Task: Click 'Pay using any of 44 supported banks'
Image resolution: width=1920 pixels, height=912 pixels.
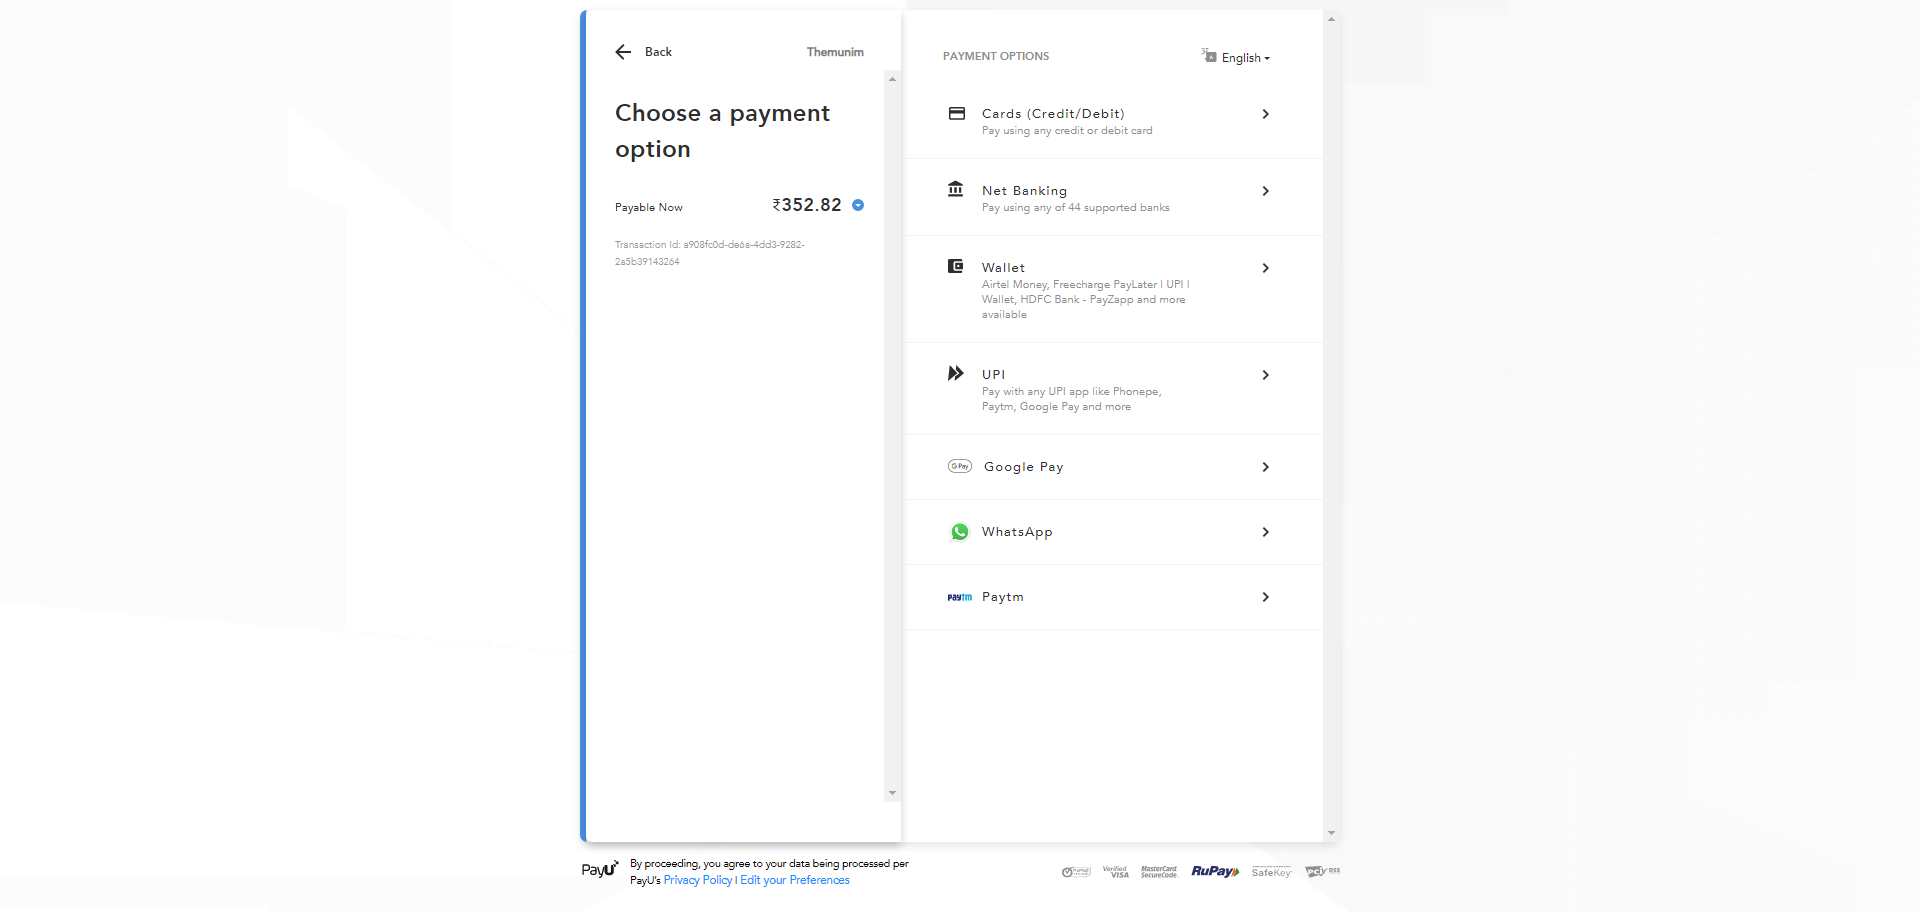Action: [x=1075, y=208]
